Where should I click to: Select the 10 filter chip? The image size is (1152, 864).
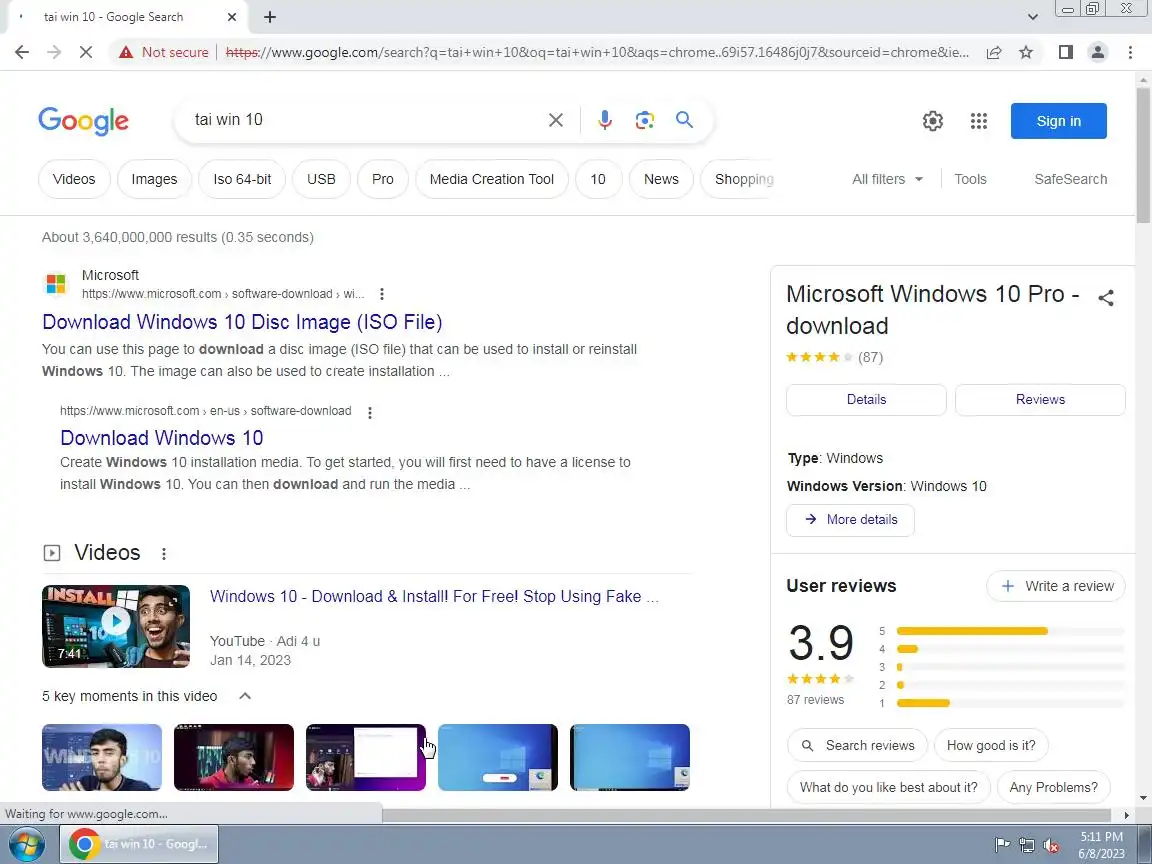point(598,179)
